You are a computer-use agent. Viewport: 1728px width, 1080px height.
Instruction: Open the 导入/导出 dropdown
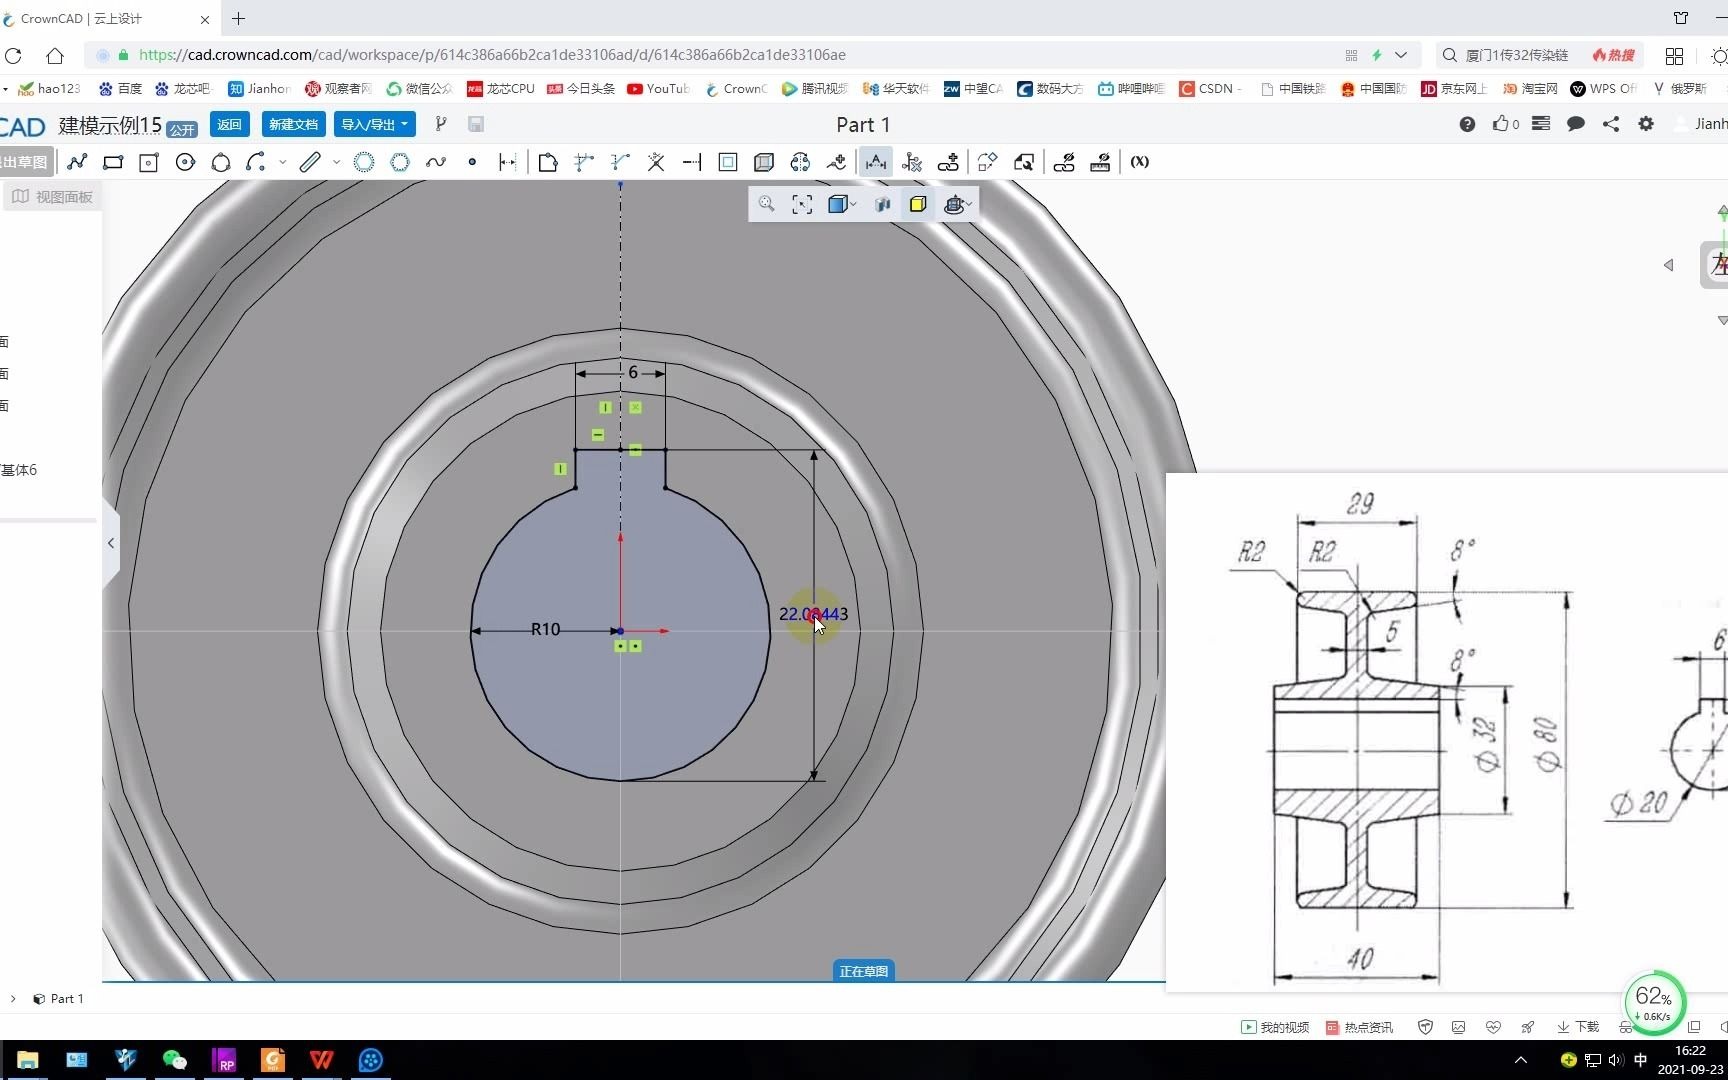(x=374, y=124)
